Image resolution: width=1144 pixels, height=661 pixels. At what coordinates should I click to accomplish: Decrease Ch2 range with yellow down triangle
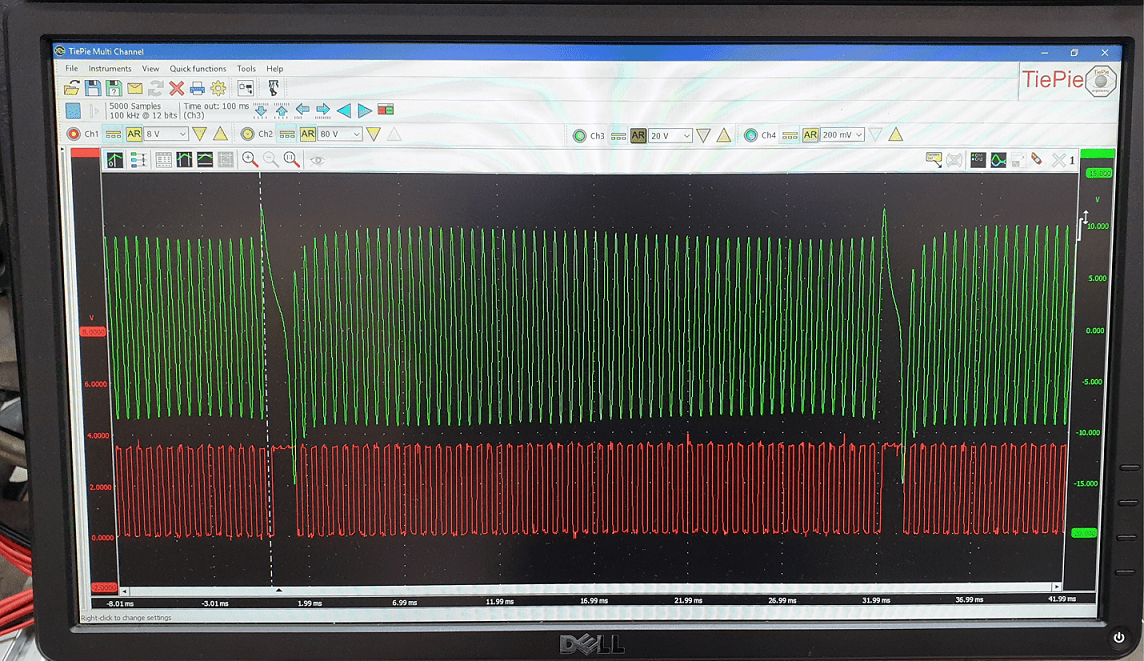pos(373,134)
